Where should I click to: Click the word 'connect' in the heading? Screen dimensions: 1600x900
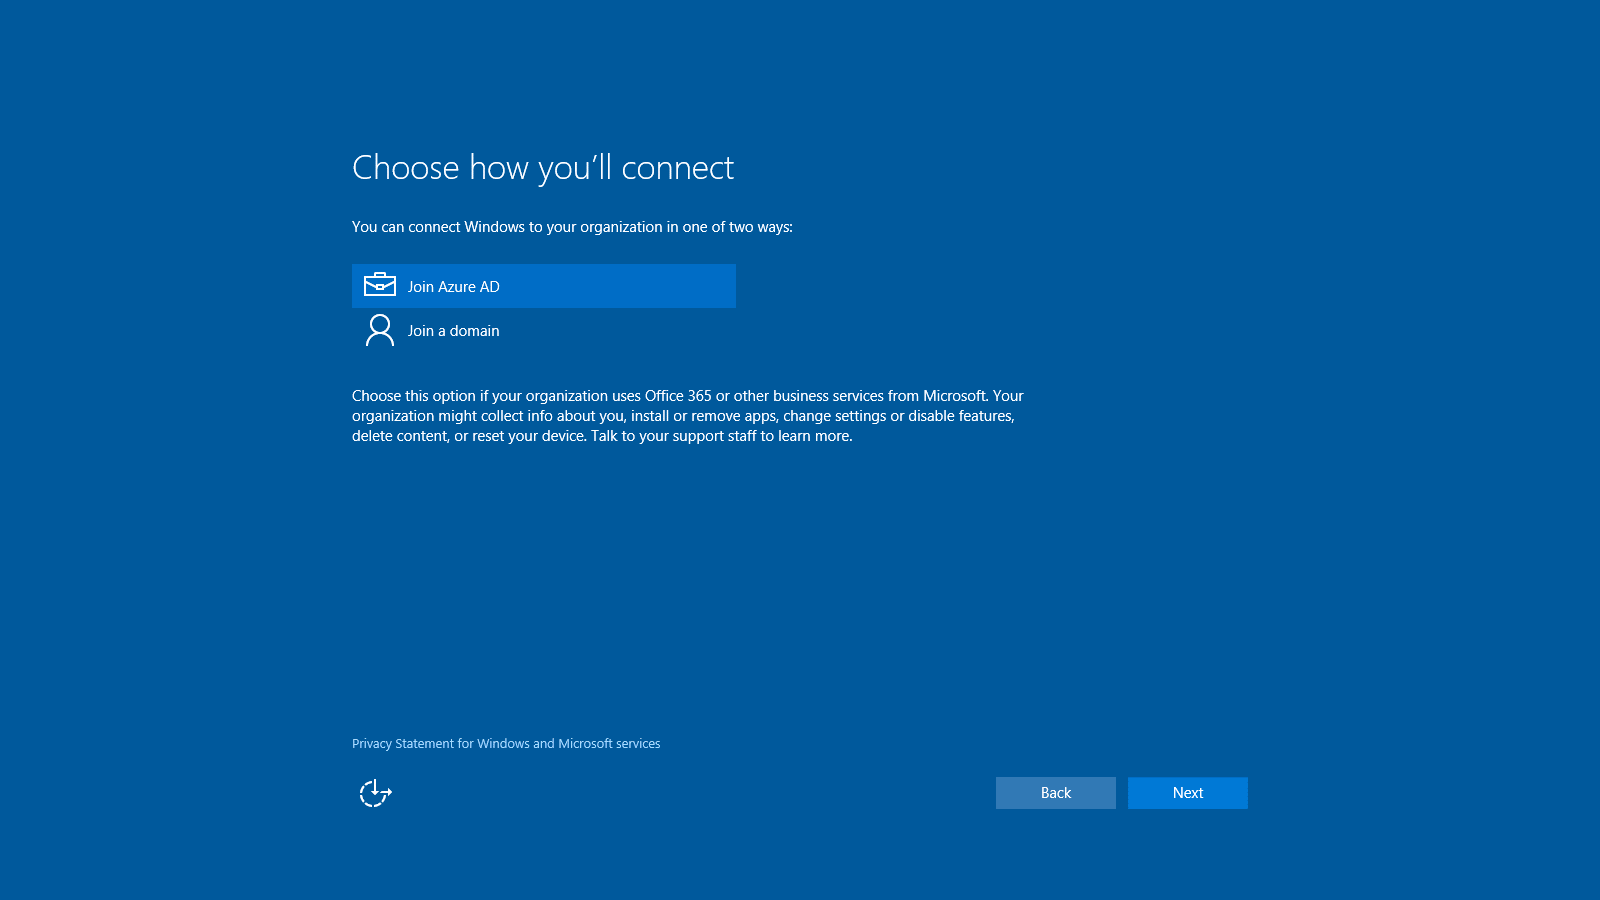pos(677,168)
